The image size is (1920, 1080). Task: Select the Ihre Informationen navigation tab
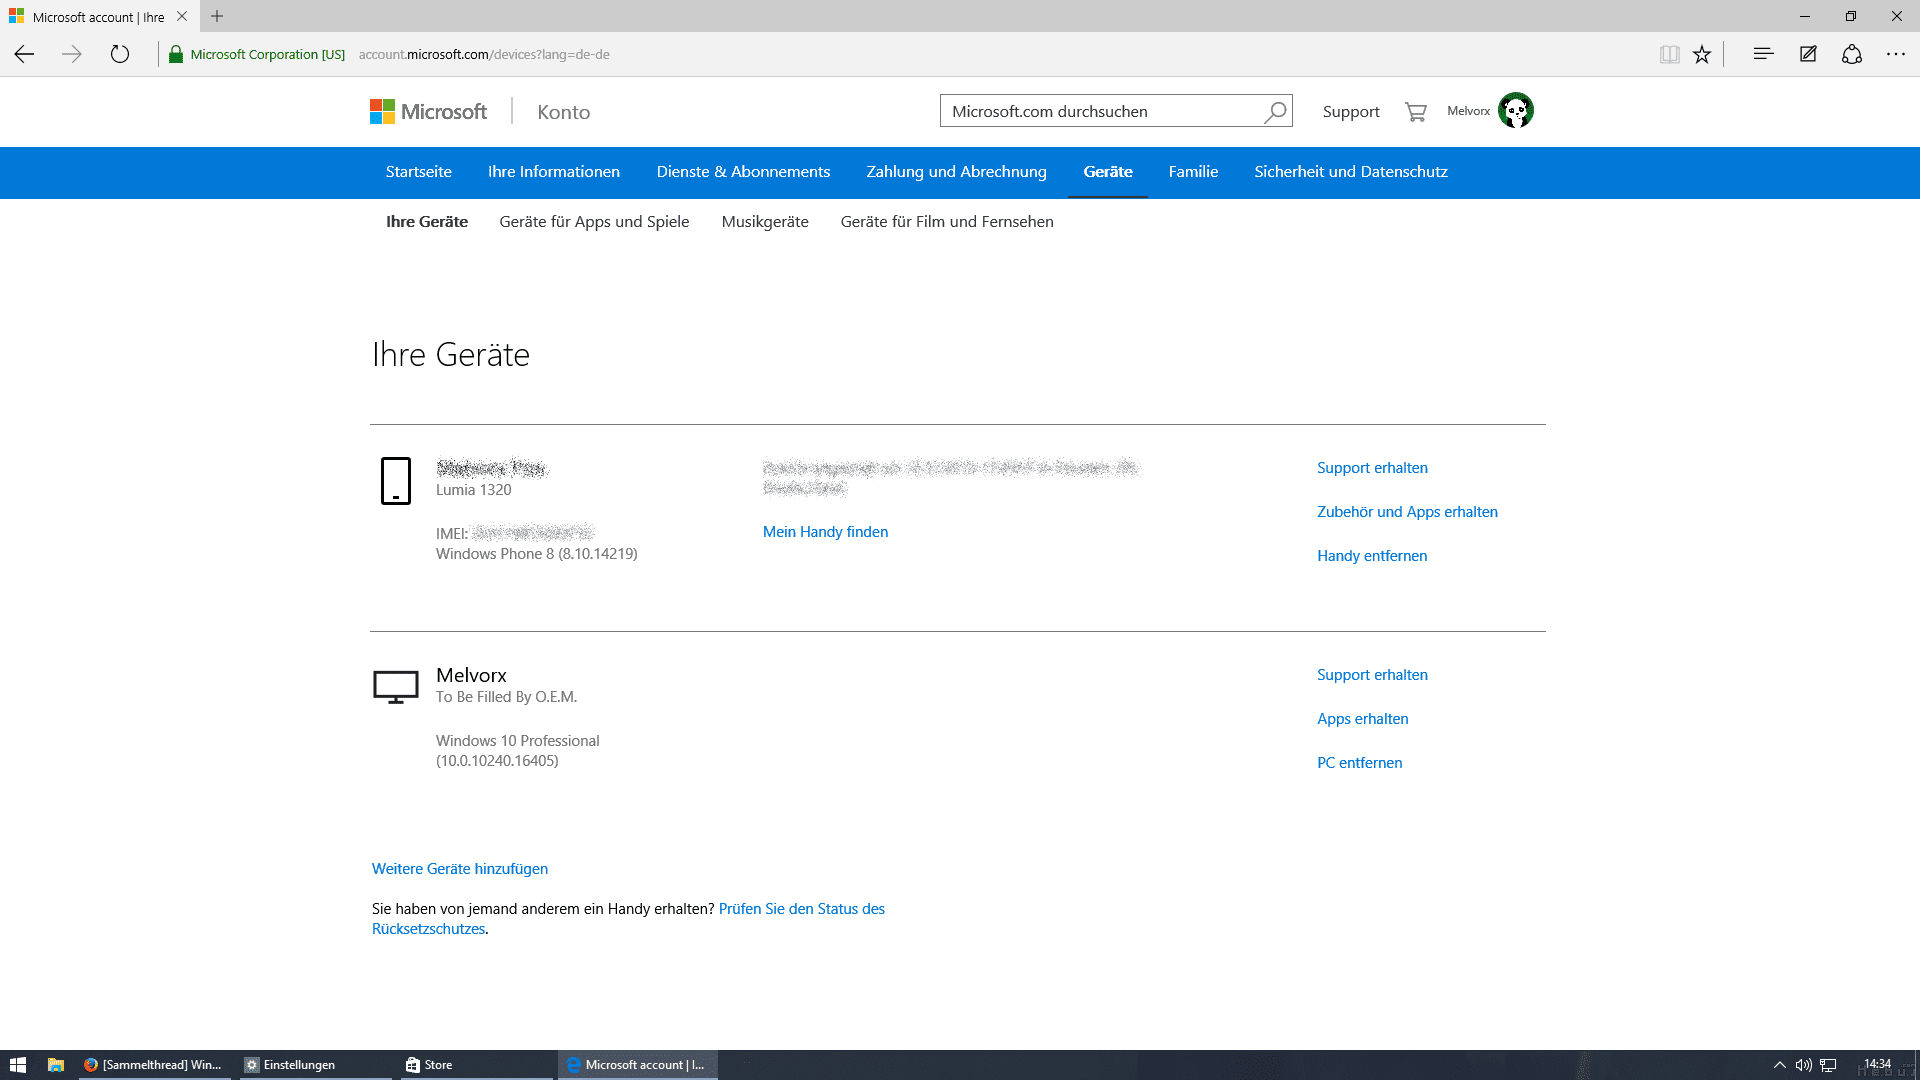point(554,172)
